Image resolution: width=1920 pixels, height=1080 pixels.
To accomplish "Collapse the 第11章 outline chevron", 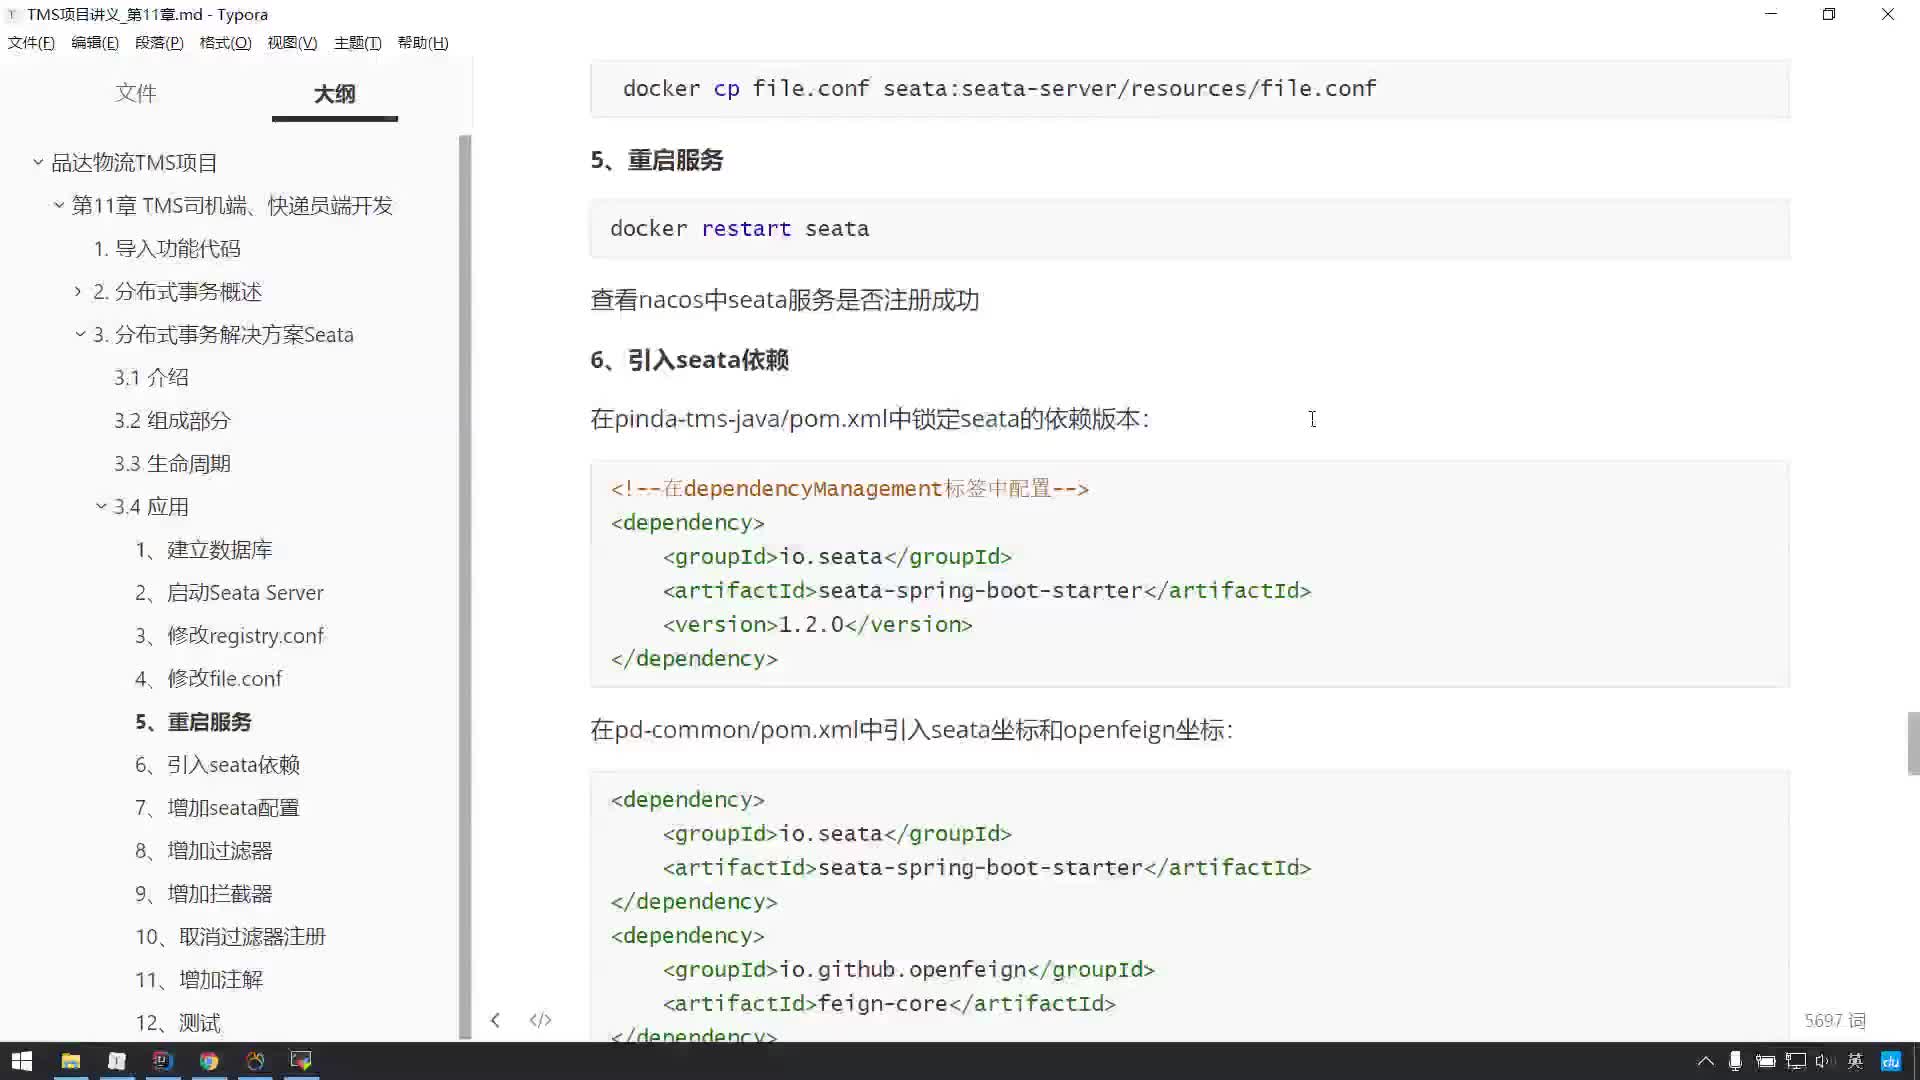I will coord(59,205).
